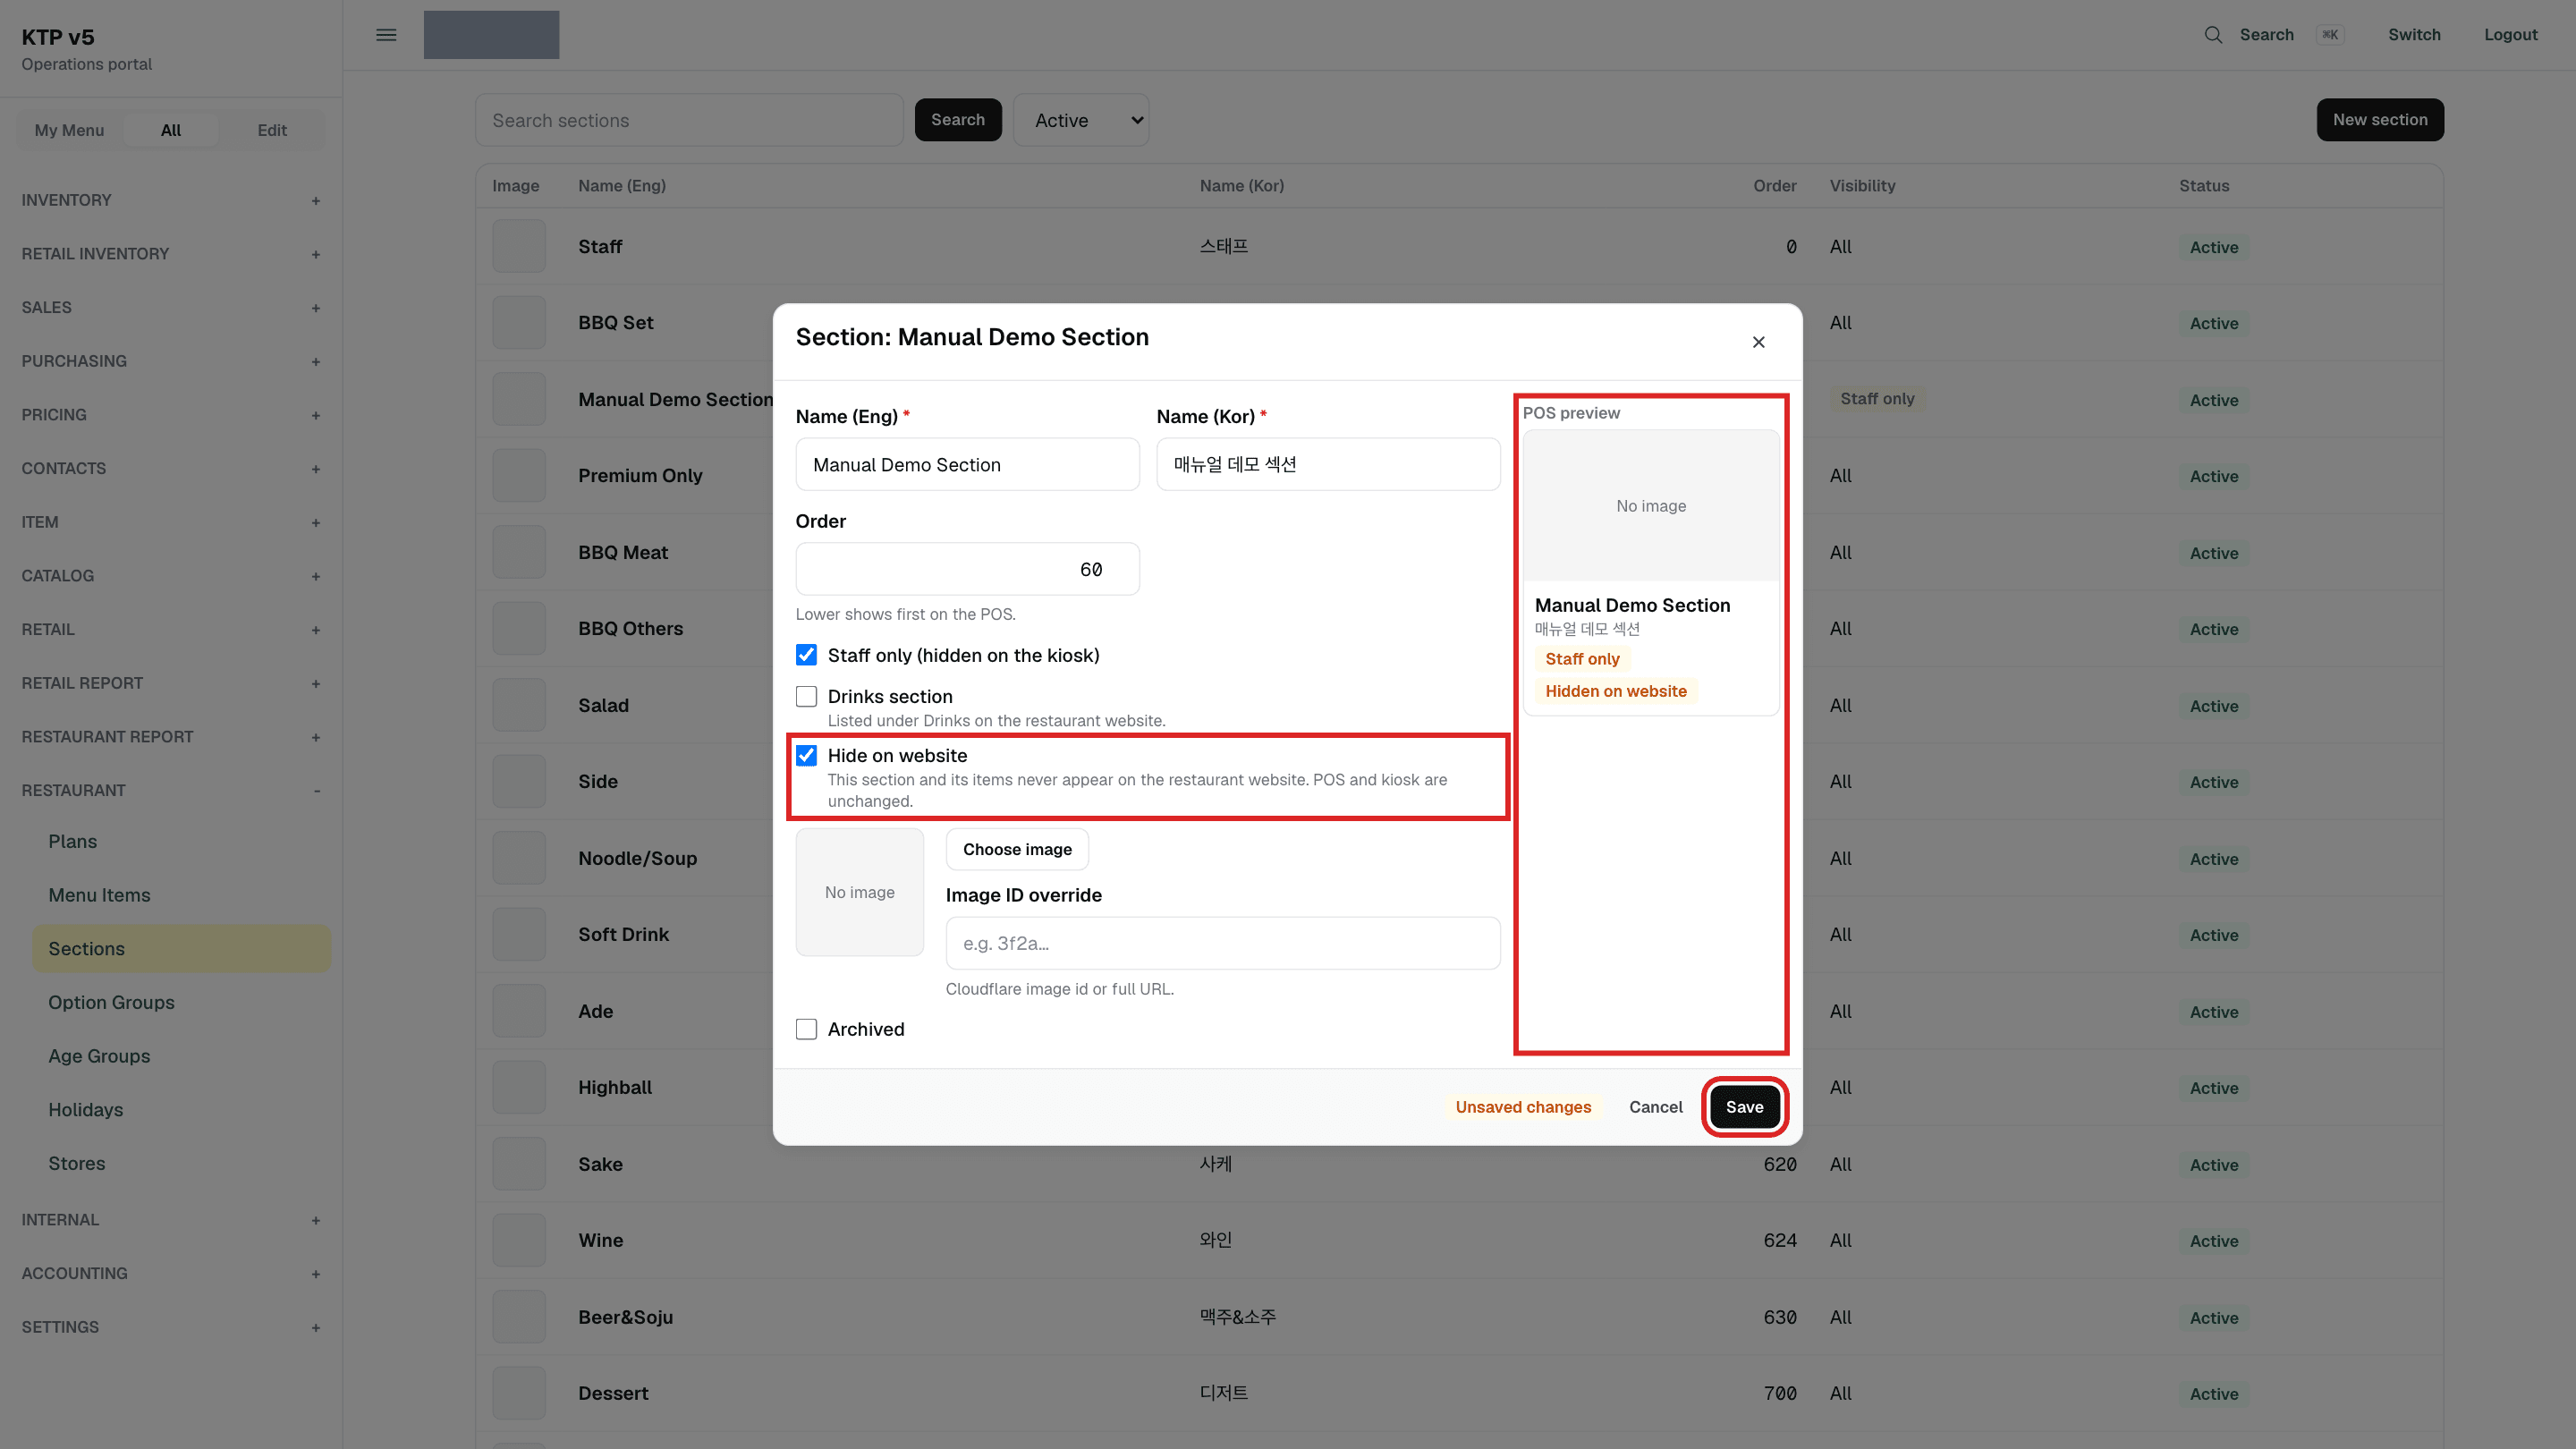Screen dimensions: 2576x1449
Task: Click the black Search sections button
Action: pyautogui.click(x=957, y=120)
